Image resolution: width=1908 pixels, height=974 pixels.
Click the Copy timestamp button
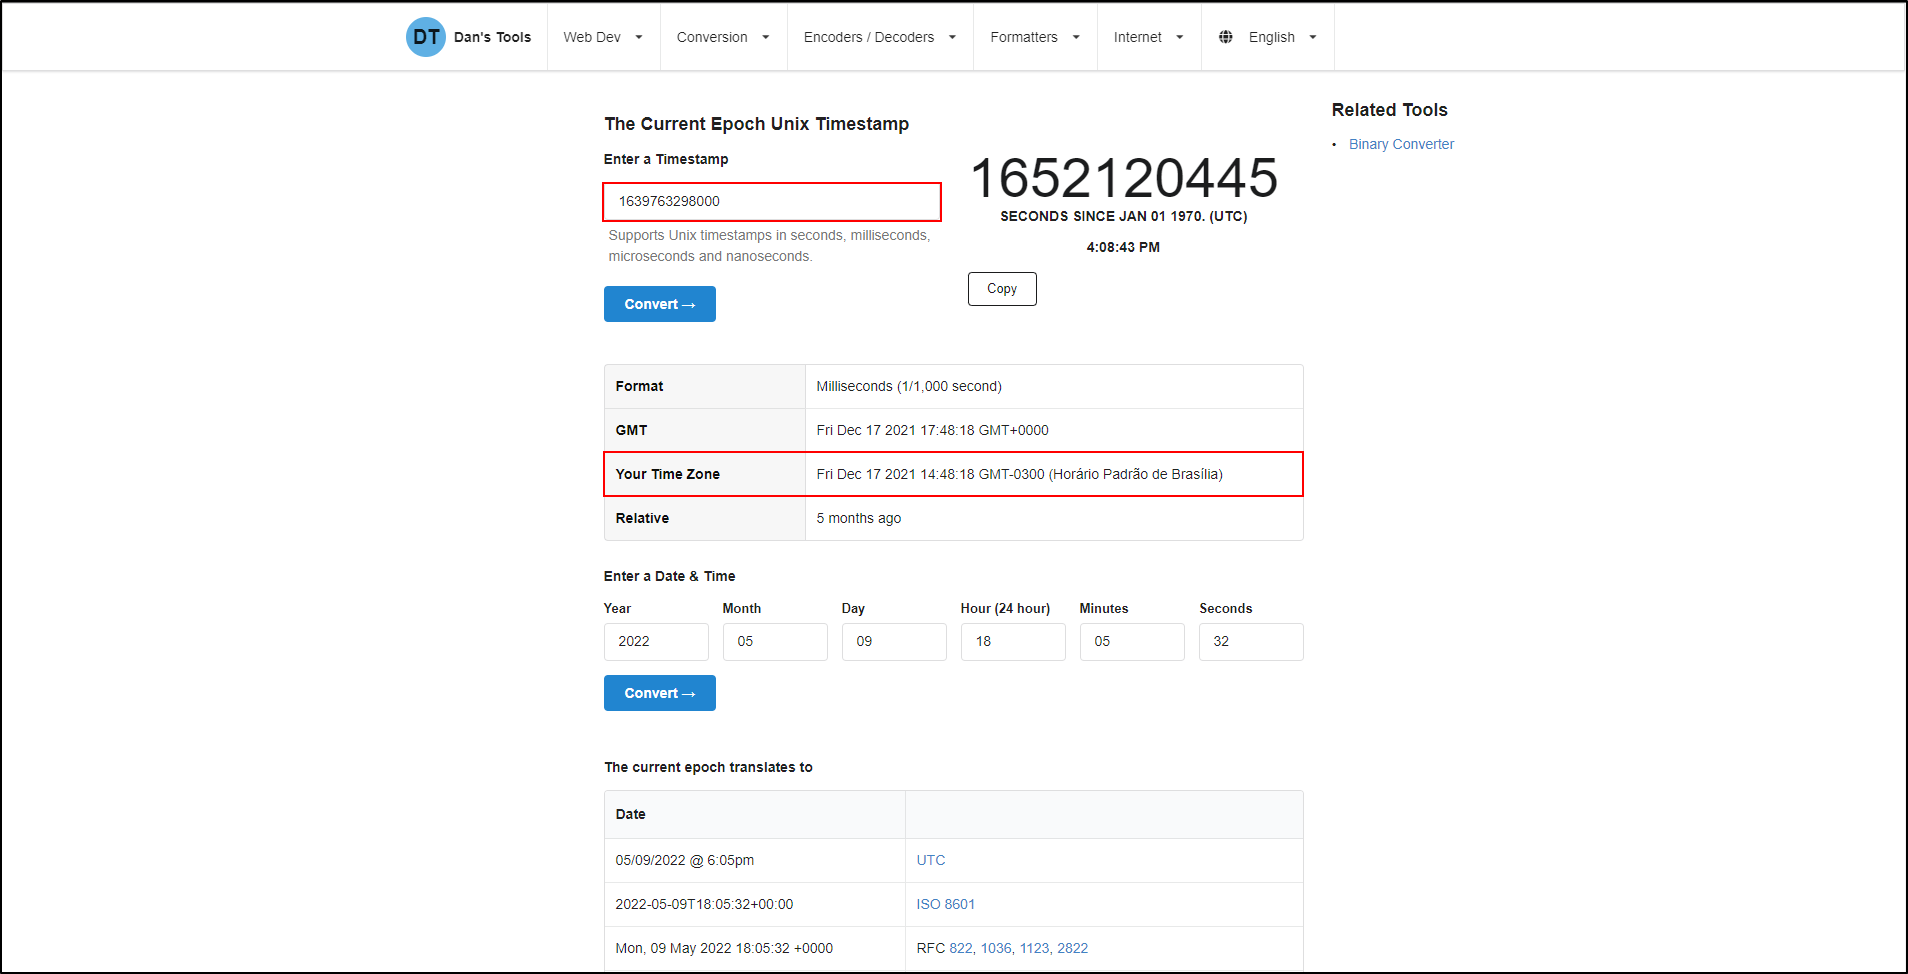pyautogui.click(x=1002, y=289)
